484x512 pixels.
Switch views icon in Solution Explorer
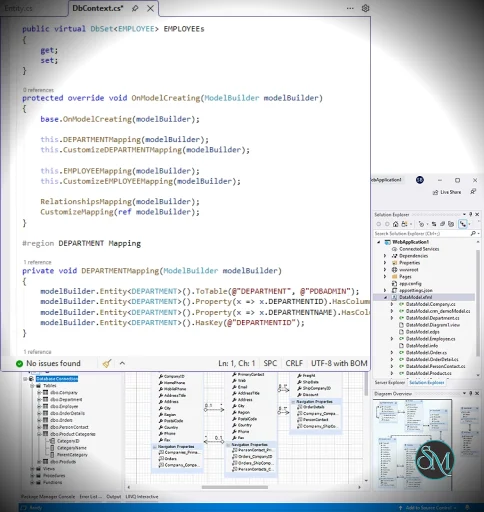coord(405,224)
